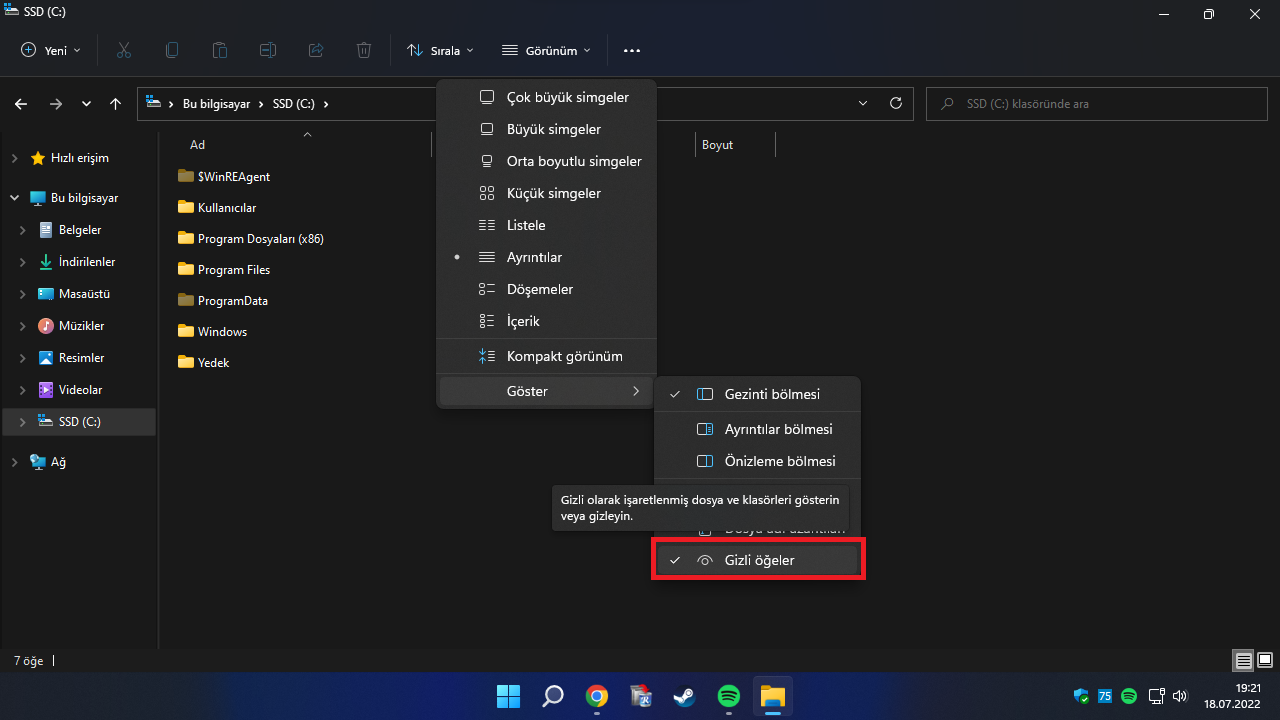Select the ProgramData folder
Viewport: 1280px width, 720px height.
click(x=232, y=300)
